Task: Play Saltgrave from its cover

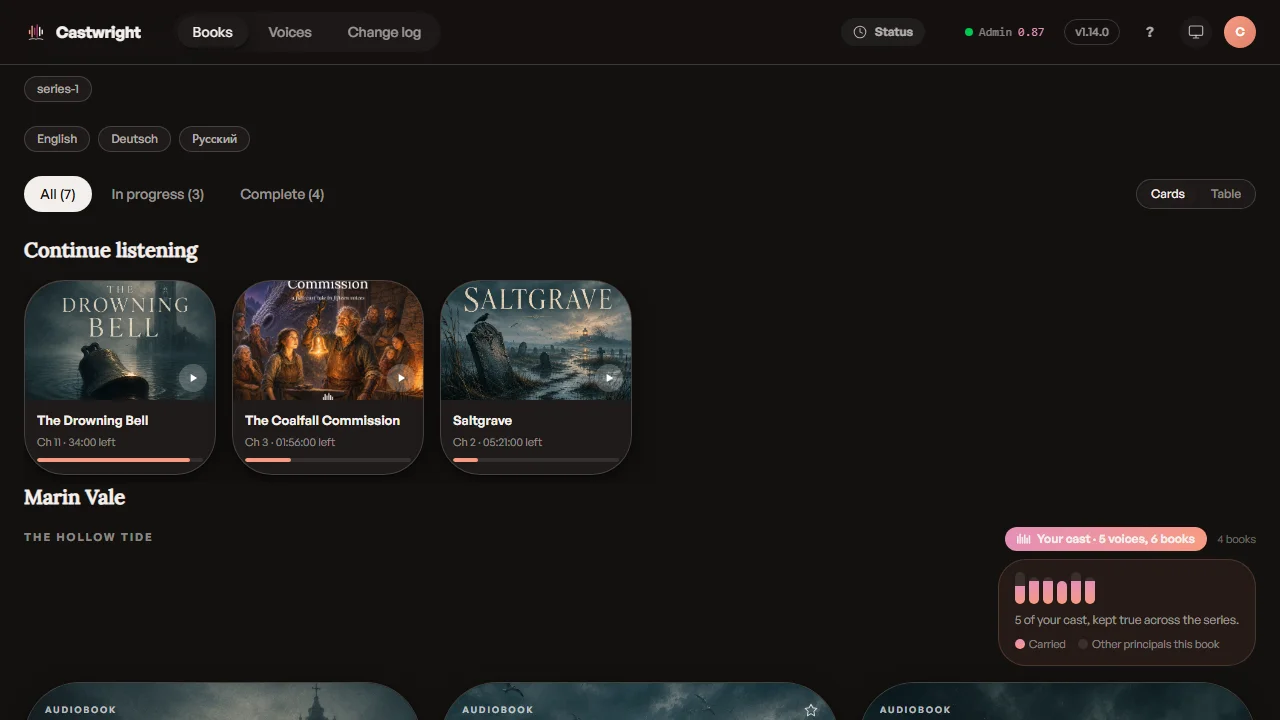Action: 609,378
